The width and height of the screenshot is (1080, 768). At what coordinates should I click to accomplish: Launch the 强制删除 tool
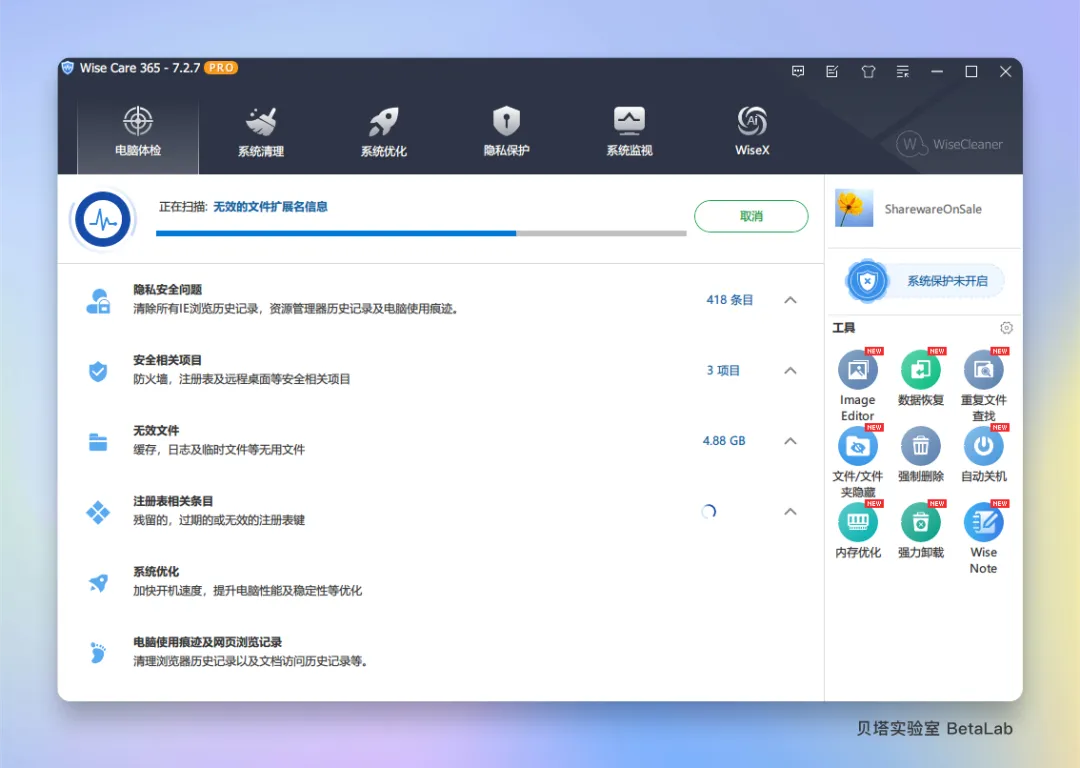pos(920,447)
